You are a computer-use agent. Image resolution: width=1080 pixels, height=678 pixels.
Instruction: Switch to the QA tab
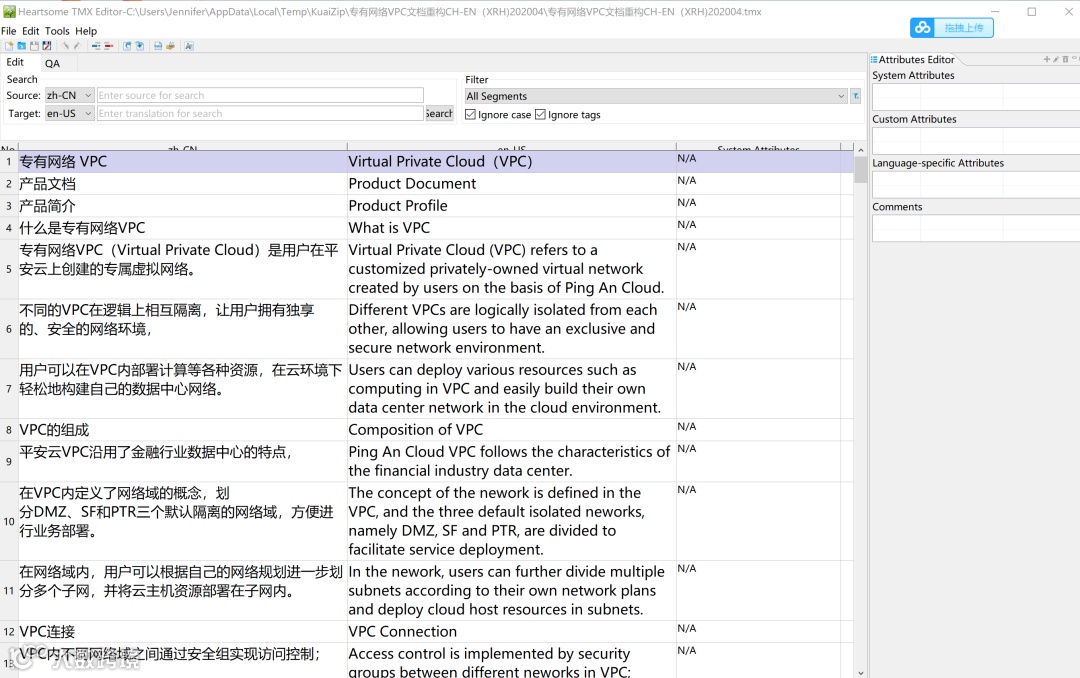coord(52,63)
